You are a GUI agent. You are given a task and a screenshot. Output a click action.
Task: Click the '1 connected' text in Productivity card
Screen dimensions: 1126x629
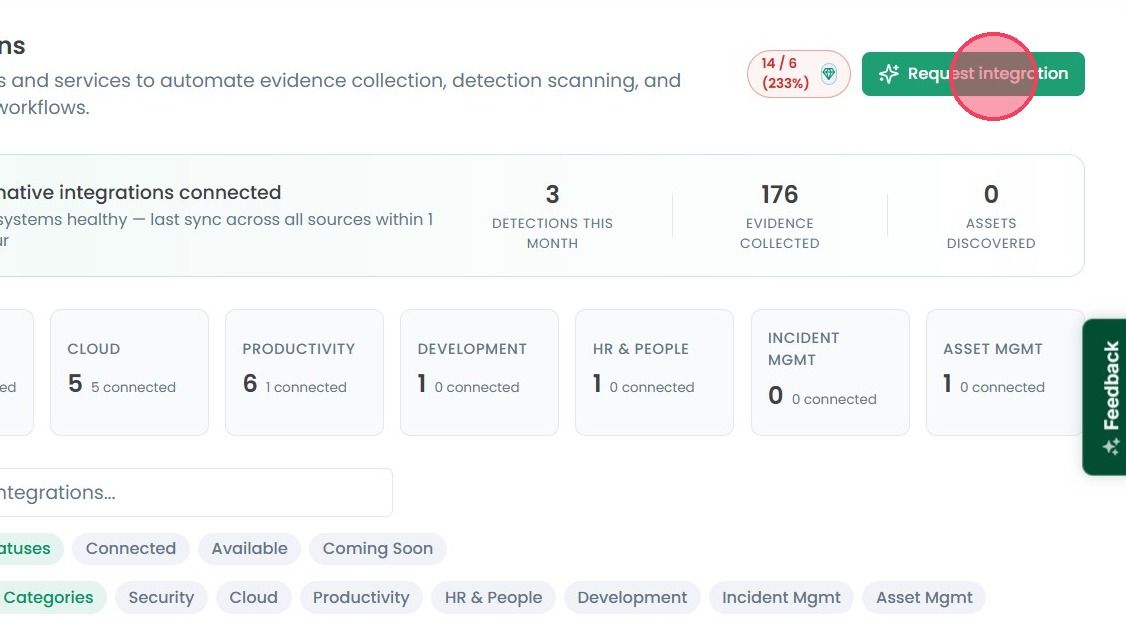pyautogui.click(x=306, y=387)
